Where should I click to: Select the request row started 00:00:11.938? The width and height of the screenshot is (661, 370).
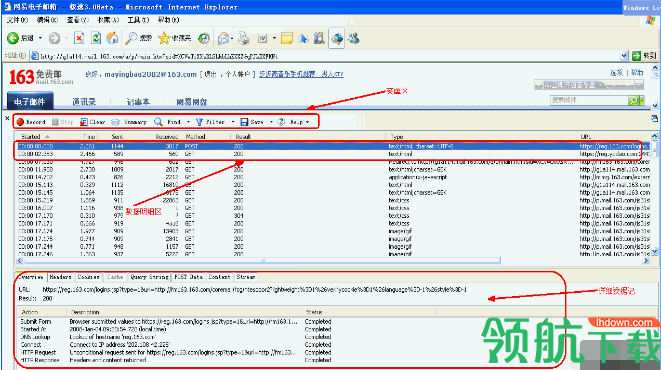point(333,169)
